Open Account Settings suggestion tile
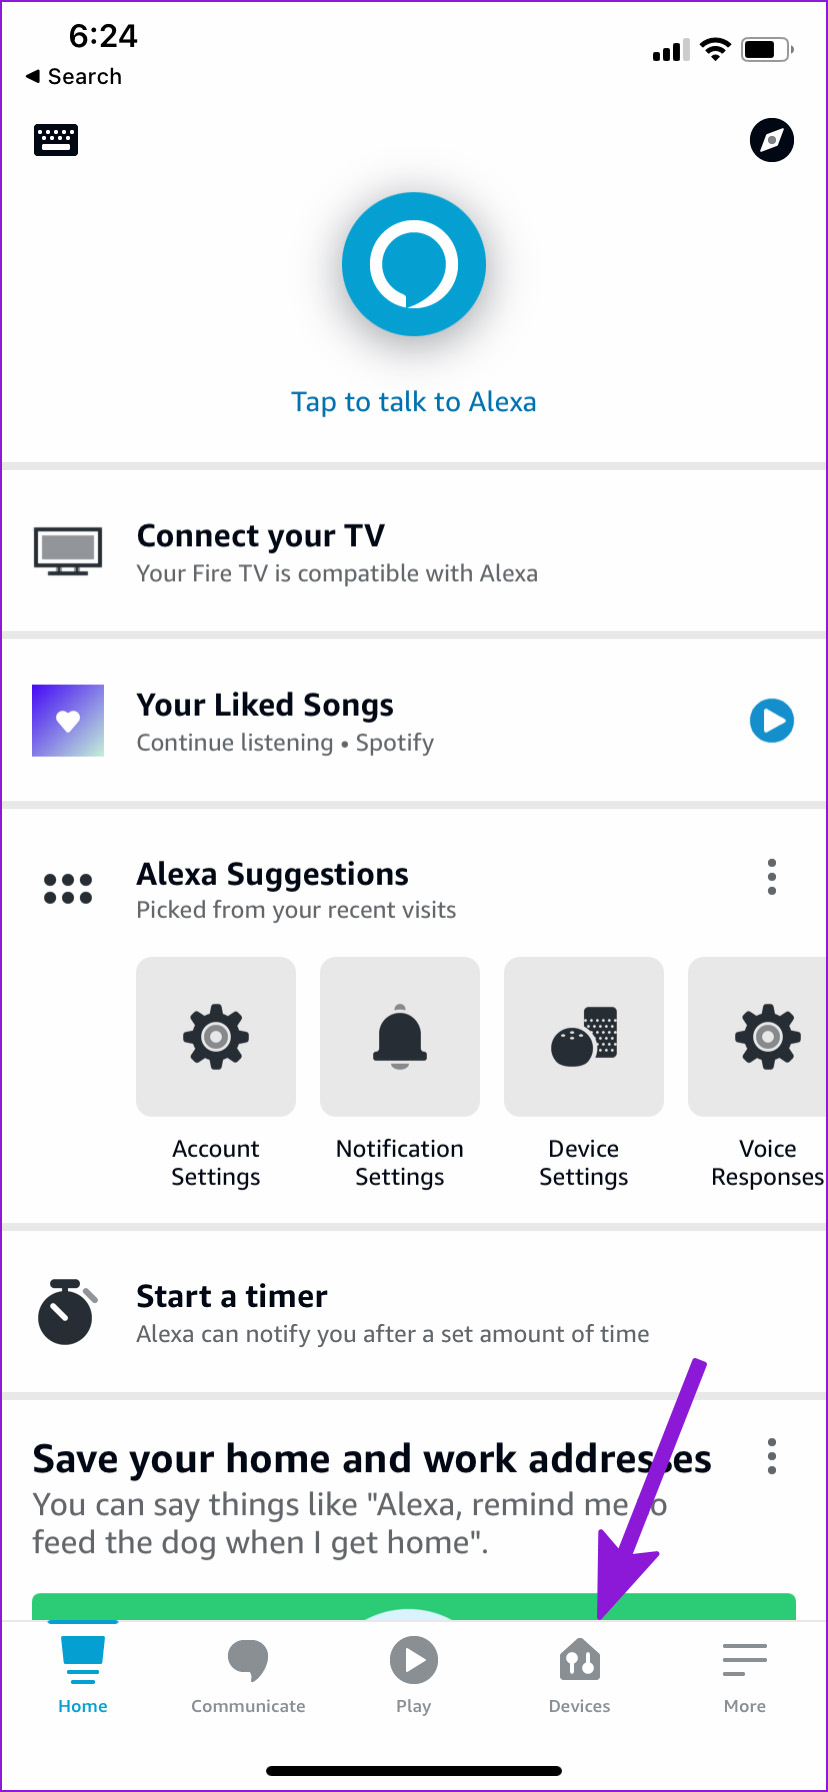The height and width of the screenshot is (1792, 828). point(216,1037)
